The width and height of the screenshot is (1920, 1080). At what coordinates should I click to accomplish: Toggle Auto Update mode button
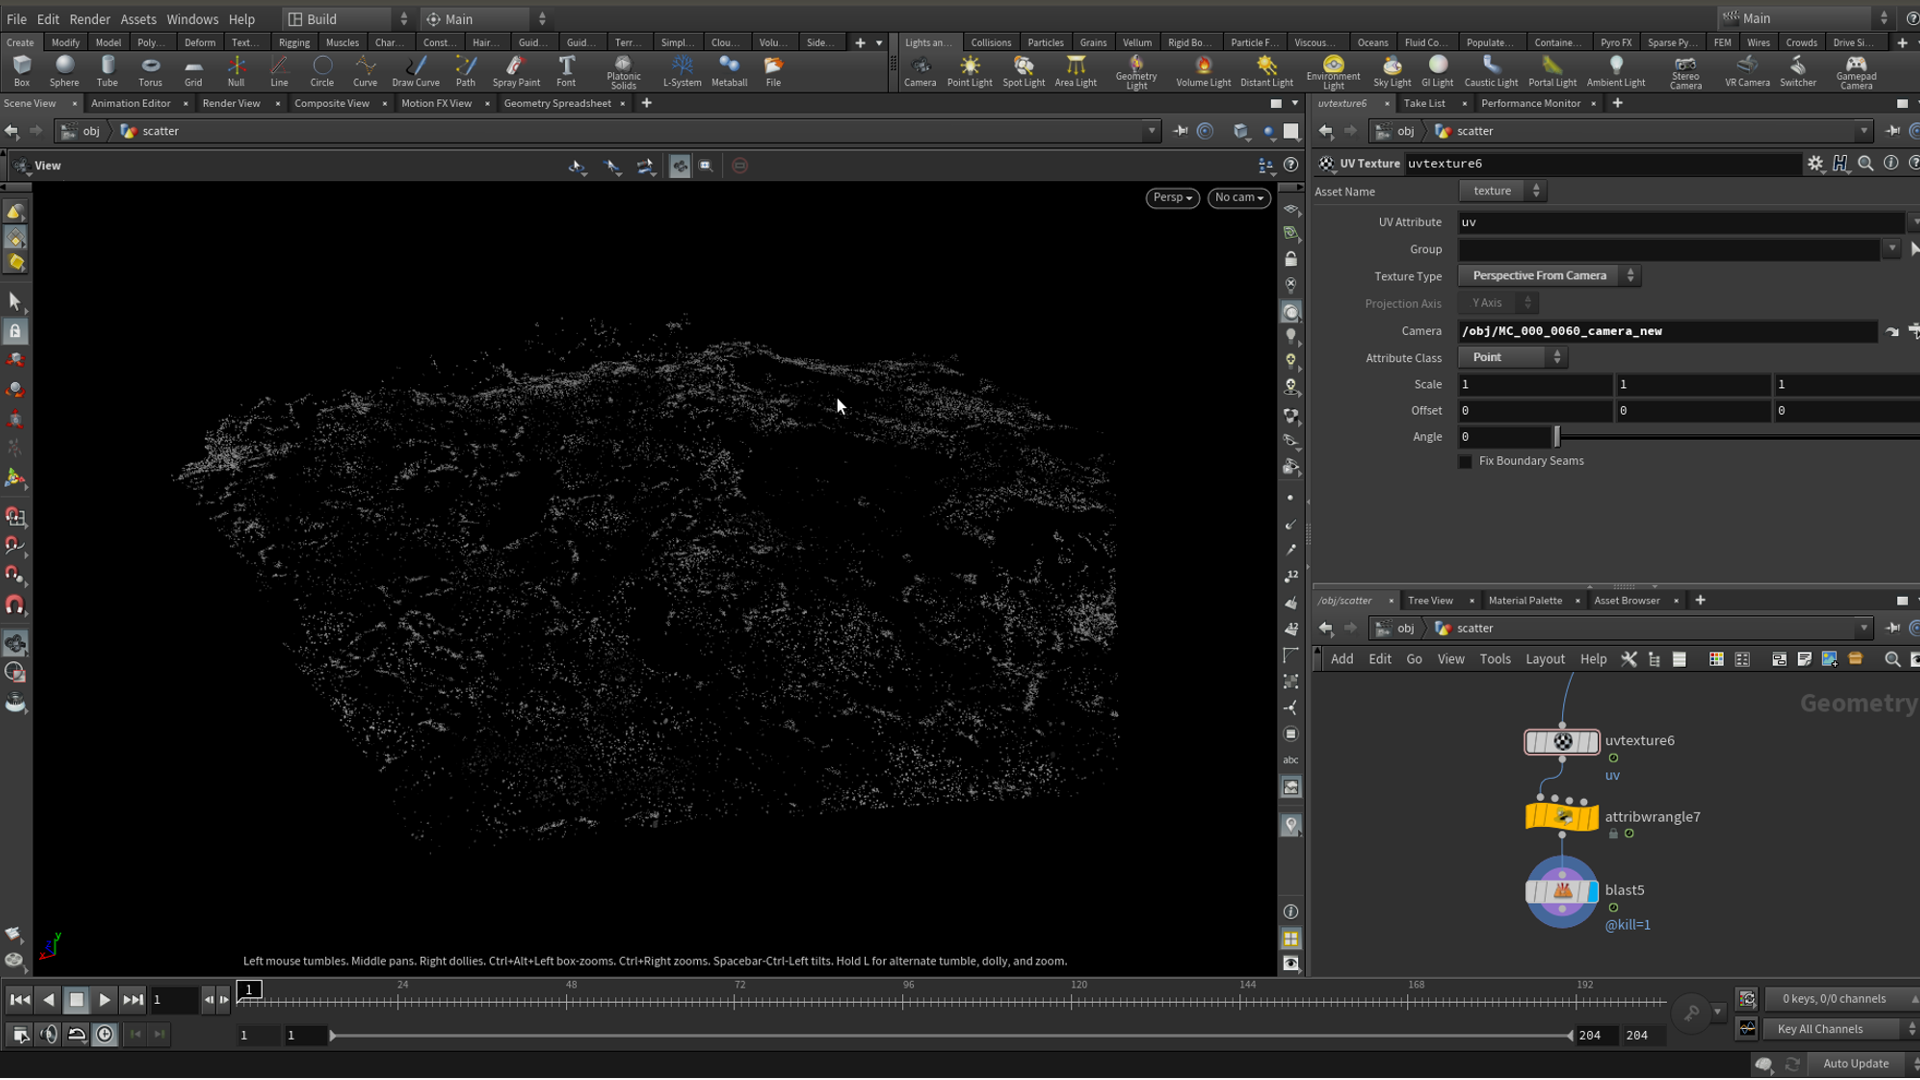click(1855, 1063)
